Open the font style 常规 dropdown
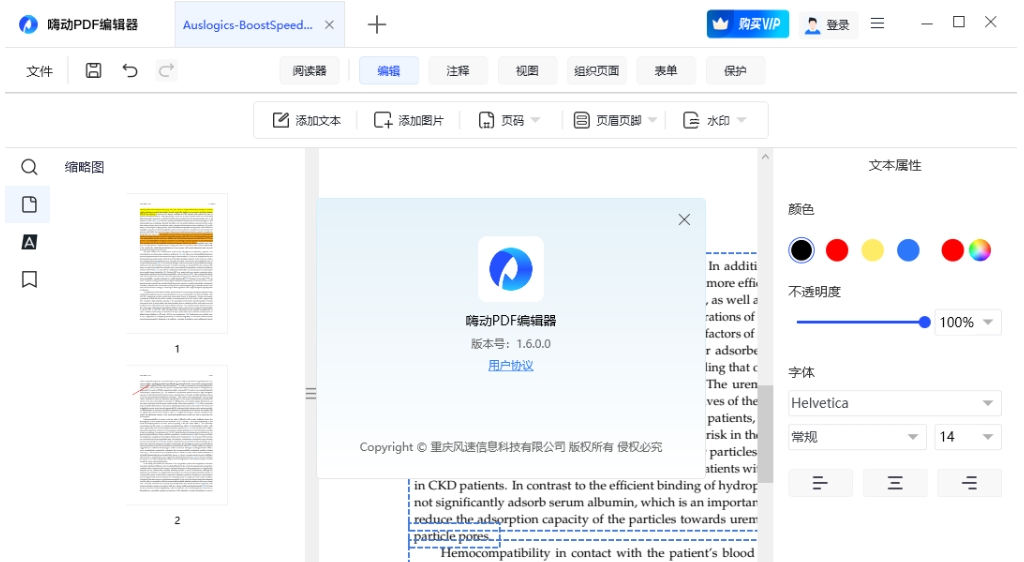 tap(857, 437)
